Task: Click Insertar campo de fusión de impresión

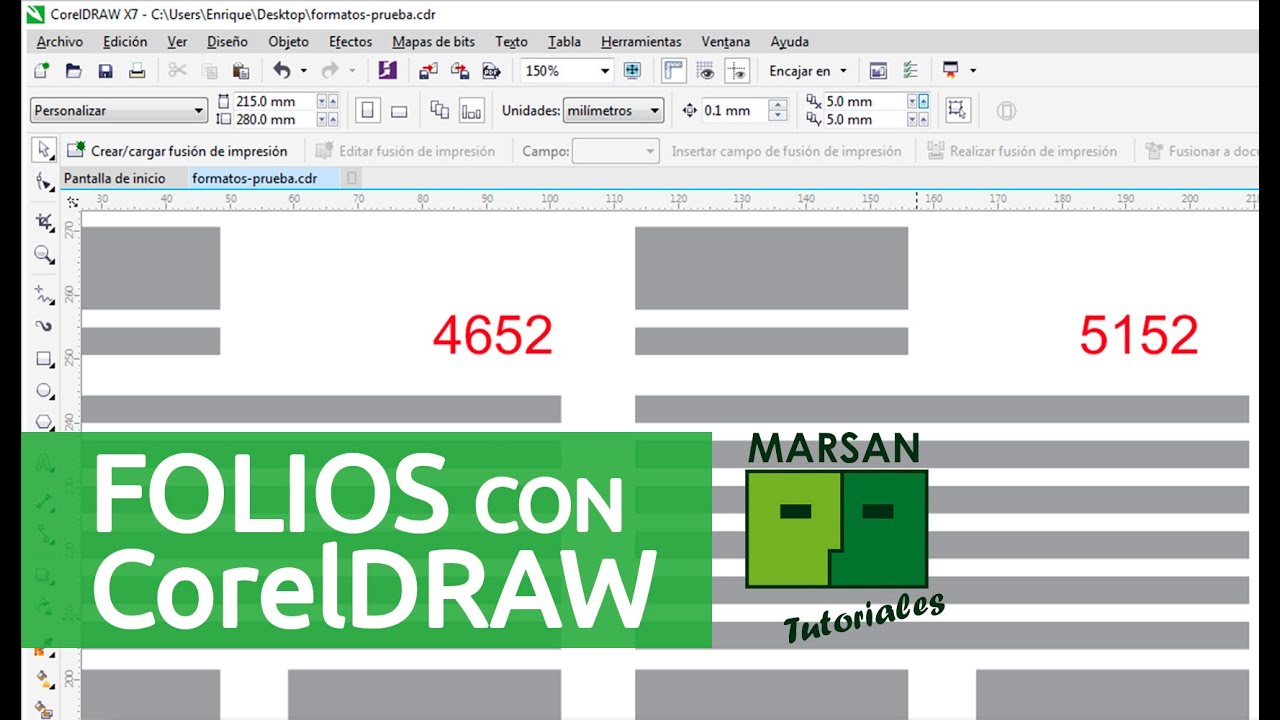Action: (787, 151)
